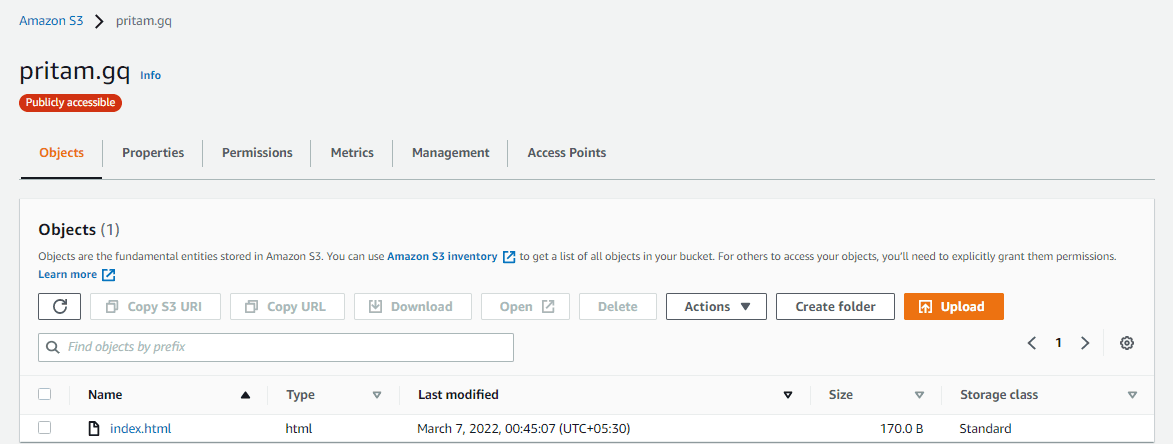The height and width of the screenshot is (444, 1173).
Task: Select all objects with header checkbox
Action: click(x=45, y=394)
